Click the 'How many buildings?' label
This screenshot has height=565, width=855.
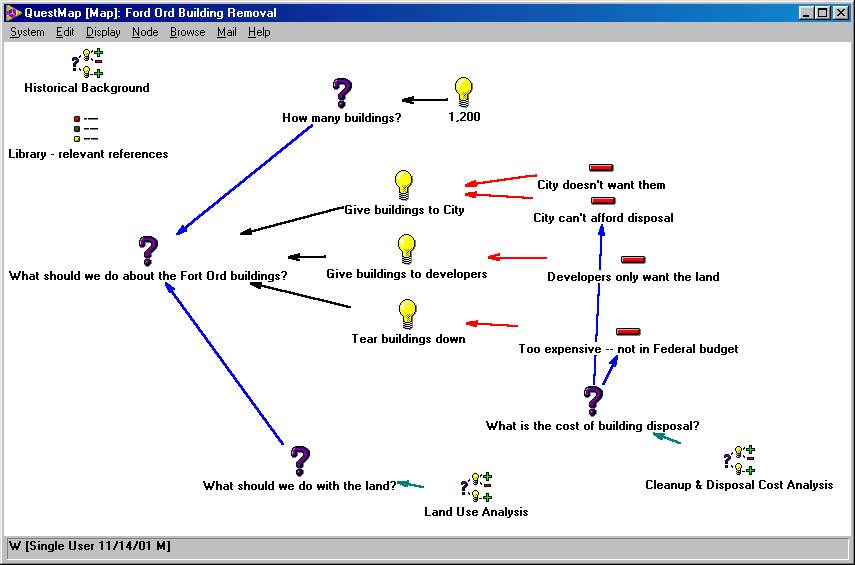tap(342, 117)
